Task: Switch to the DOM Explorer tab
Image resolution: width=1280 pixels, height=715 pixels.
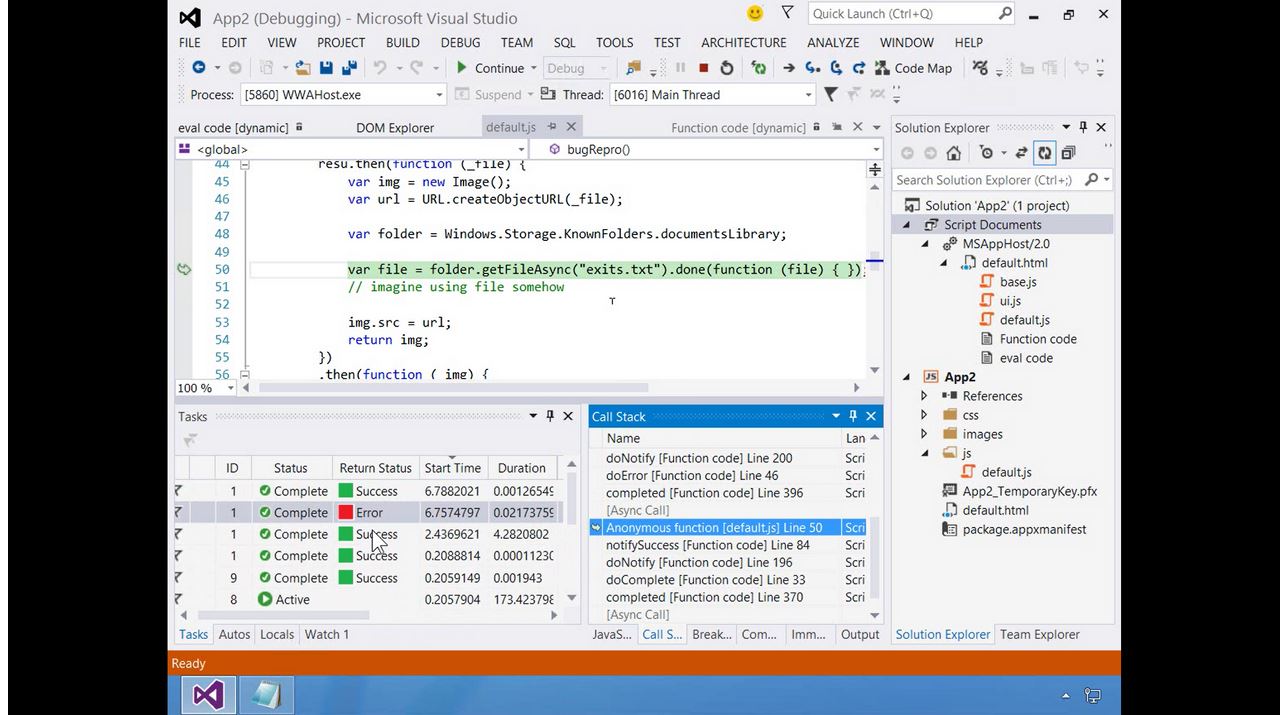Action: [x=395, y=128]
